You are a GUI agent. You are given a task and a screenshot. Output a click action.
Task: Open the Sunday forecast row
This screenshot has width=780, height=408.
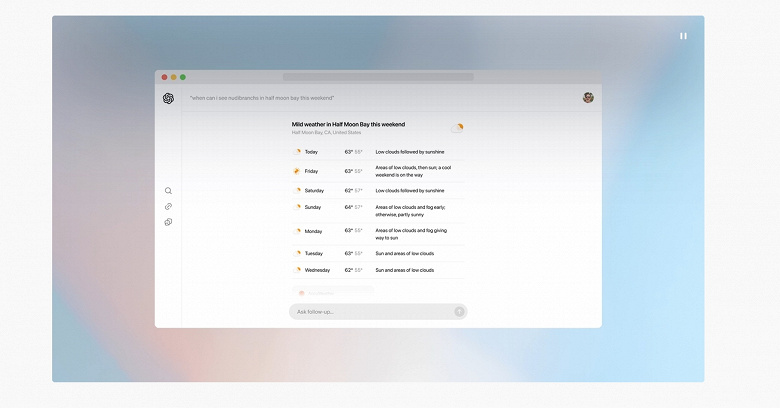378,210
